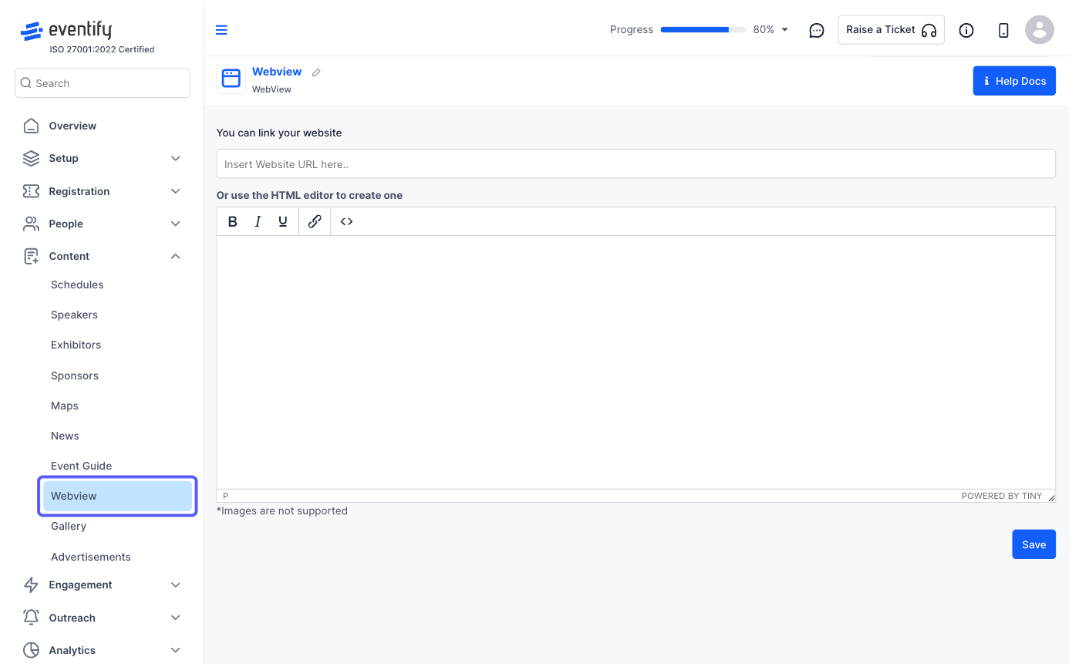This screenshot has height=671, width=1077.
Task: Go to Overview page
Action: (72, 126)
